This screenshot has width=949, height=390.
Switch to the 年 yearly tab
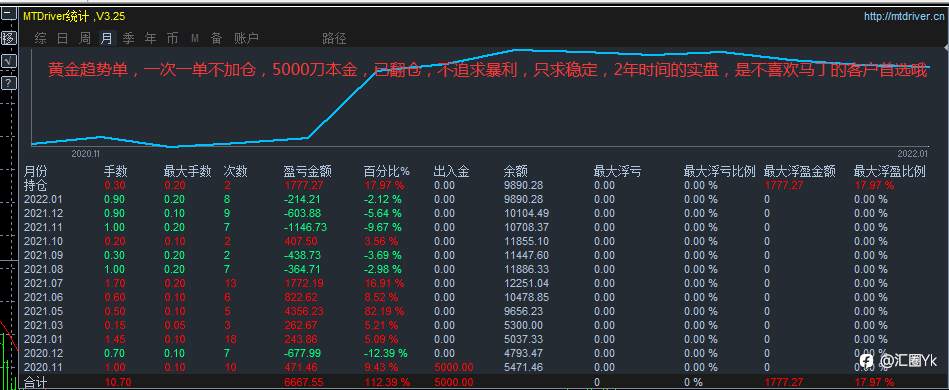[150, 39]
